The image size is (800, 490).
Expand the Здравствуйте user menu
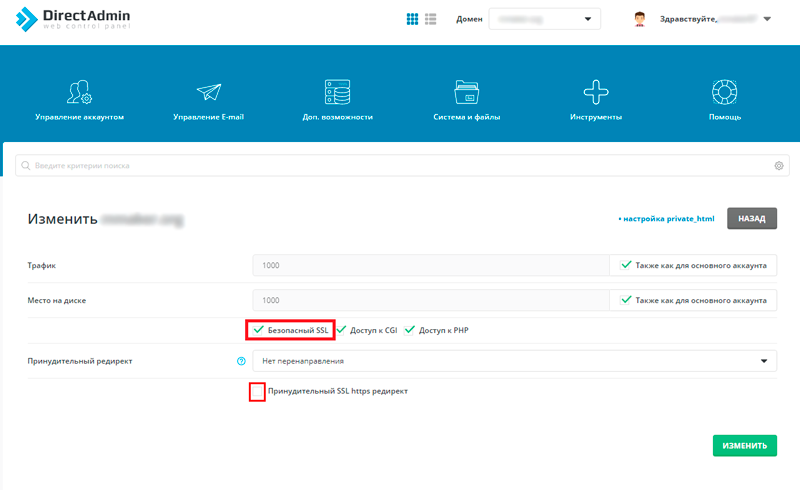(x=766, y=19)
